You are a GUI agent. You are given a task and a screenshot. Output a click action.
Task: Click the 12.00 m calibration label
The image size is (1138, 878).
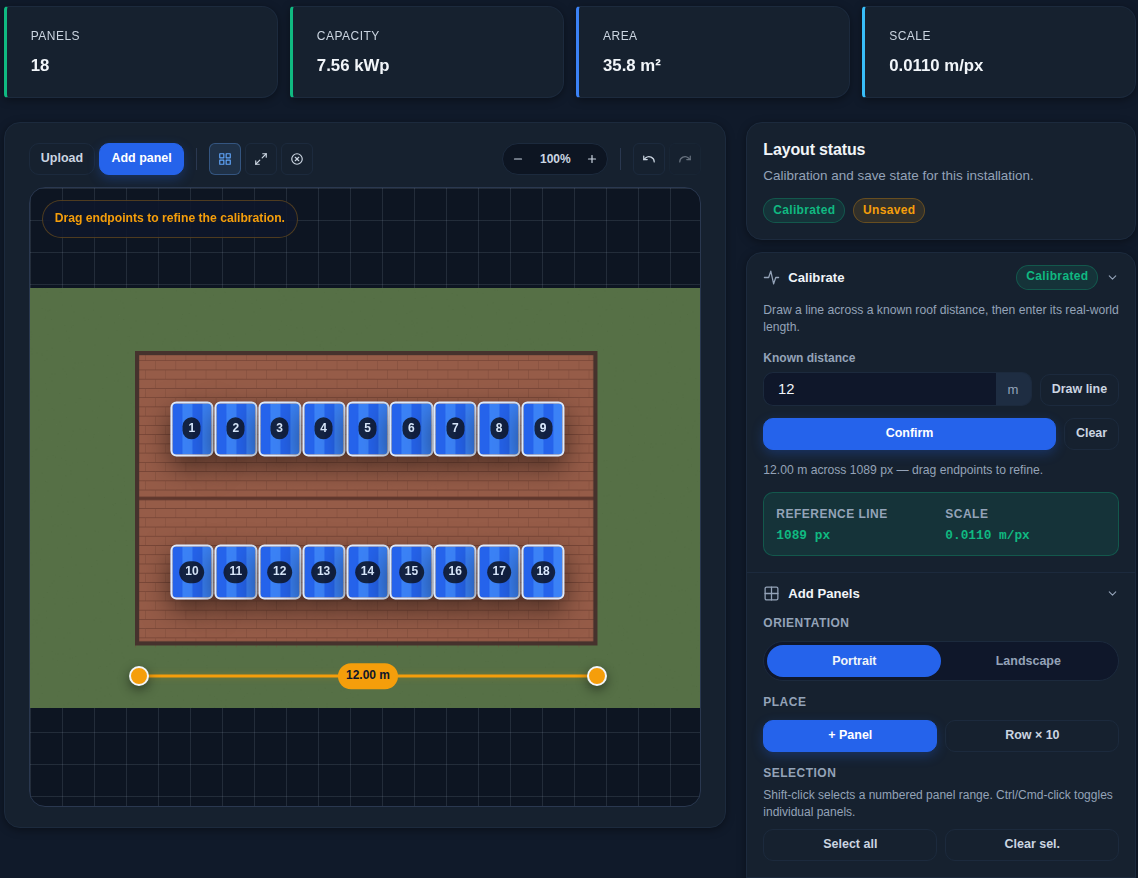pos(368,676)
